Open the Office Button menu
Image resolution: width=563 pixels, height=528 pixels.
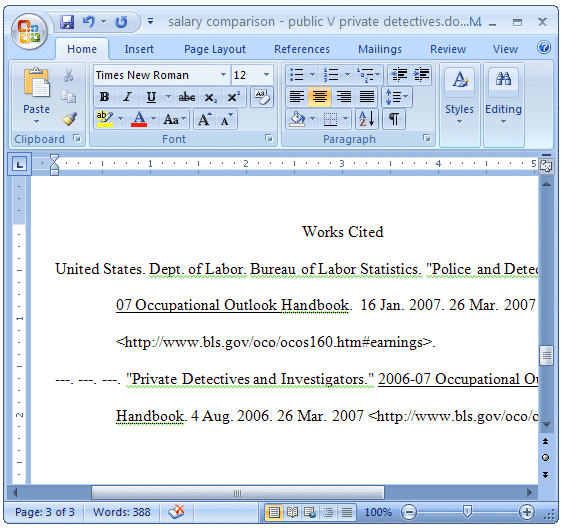click(29, 32)
